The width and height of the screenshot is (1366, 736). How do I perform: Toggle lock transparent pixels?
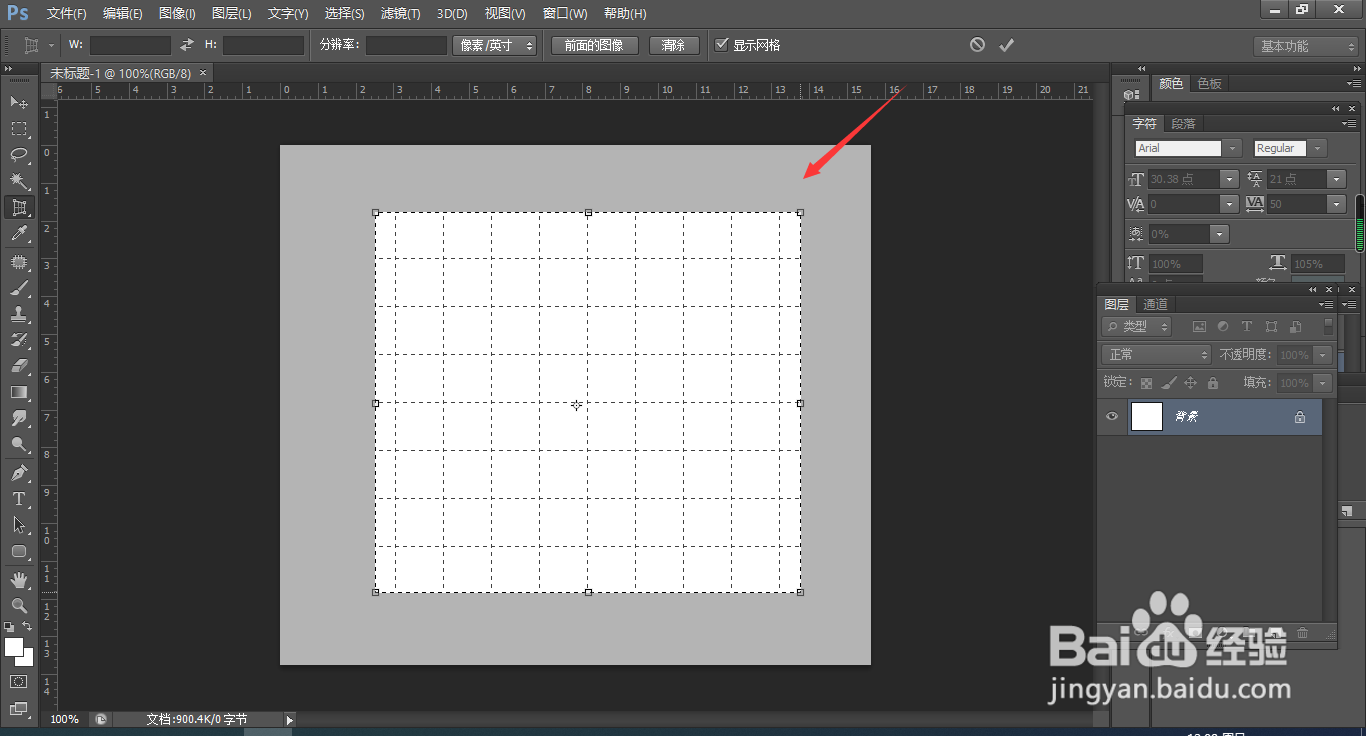coord(1146,383)
